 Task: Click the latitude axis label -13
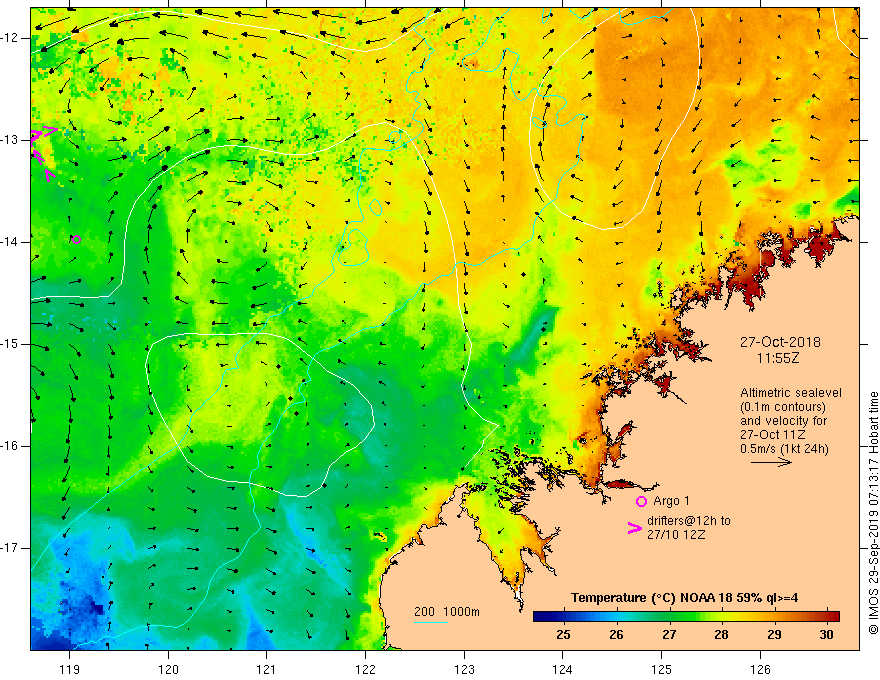tap(10, 140)
